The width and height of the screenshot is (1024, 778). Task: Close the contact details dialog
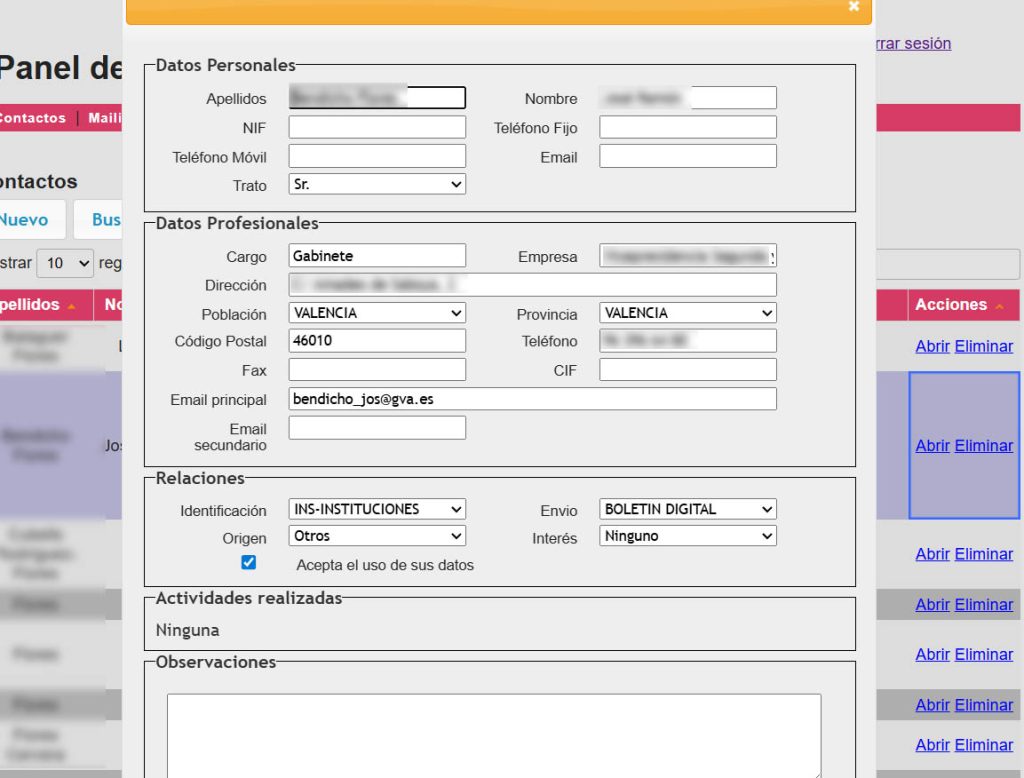853,6
